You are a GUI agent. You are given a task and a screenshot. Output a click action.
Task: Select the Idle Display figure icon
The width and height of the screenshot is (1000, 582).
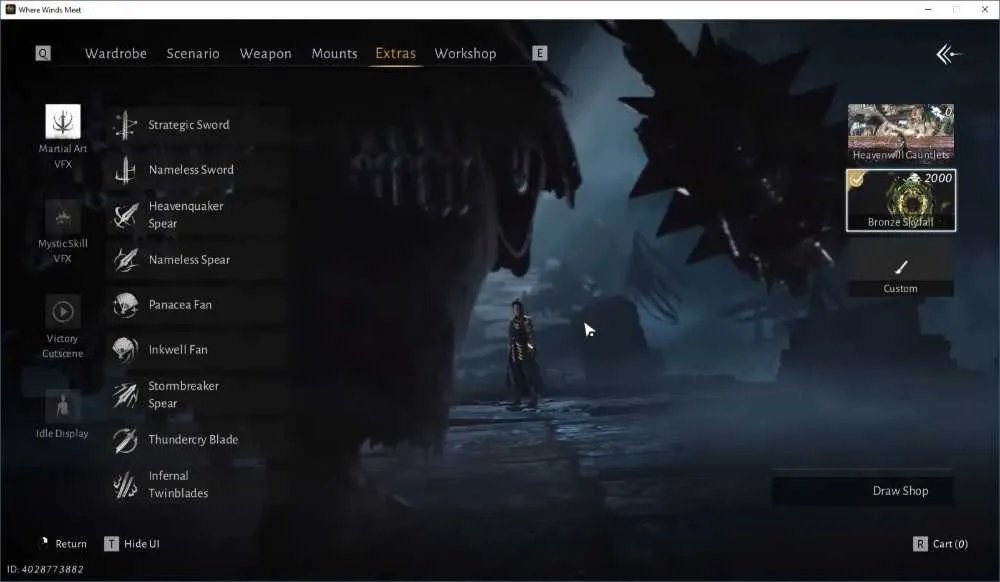pyautogui.click(x=62, y=407)
